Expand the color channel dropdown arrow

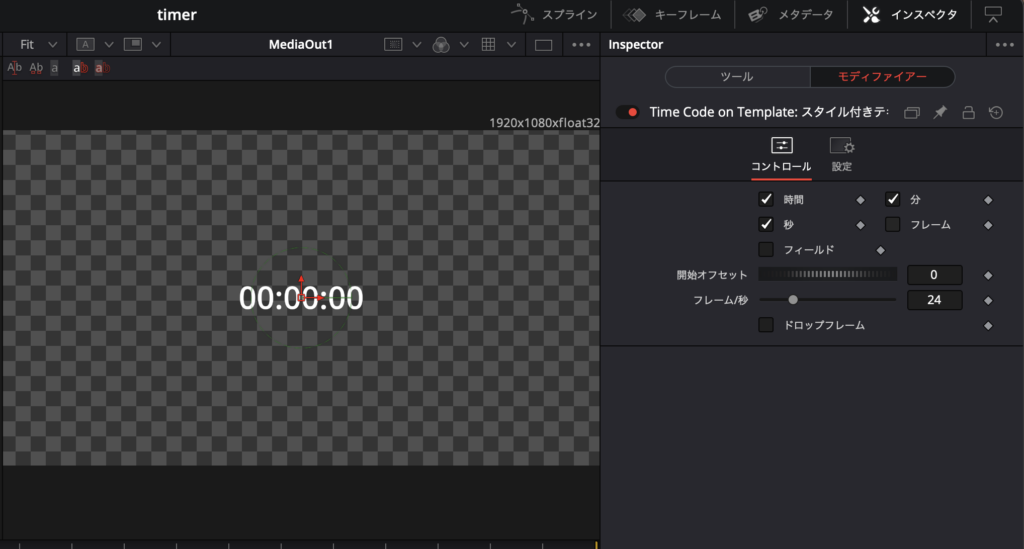click(463, 45)
